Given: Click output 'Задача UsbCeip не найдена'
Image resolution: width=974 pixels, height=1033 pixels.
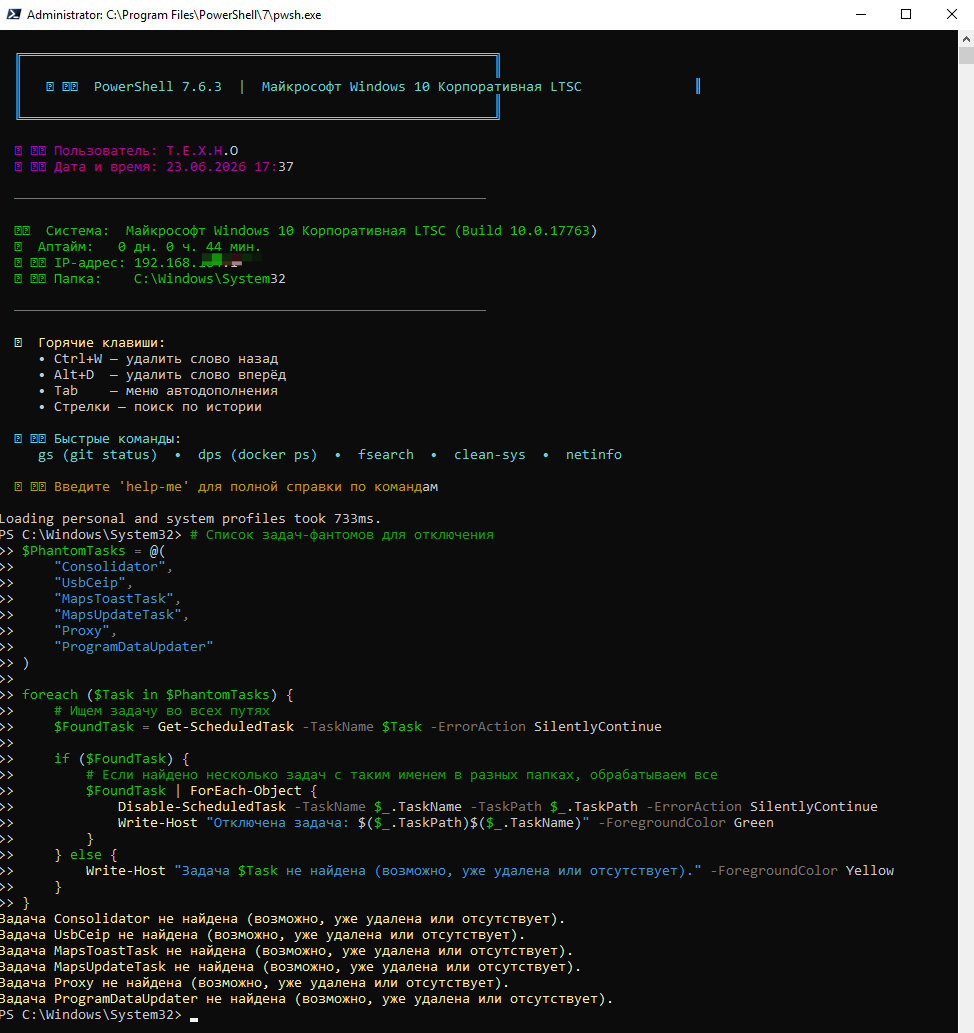Looking at the screenshot, I should [99, 935].
